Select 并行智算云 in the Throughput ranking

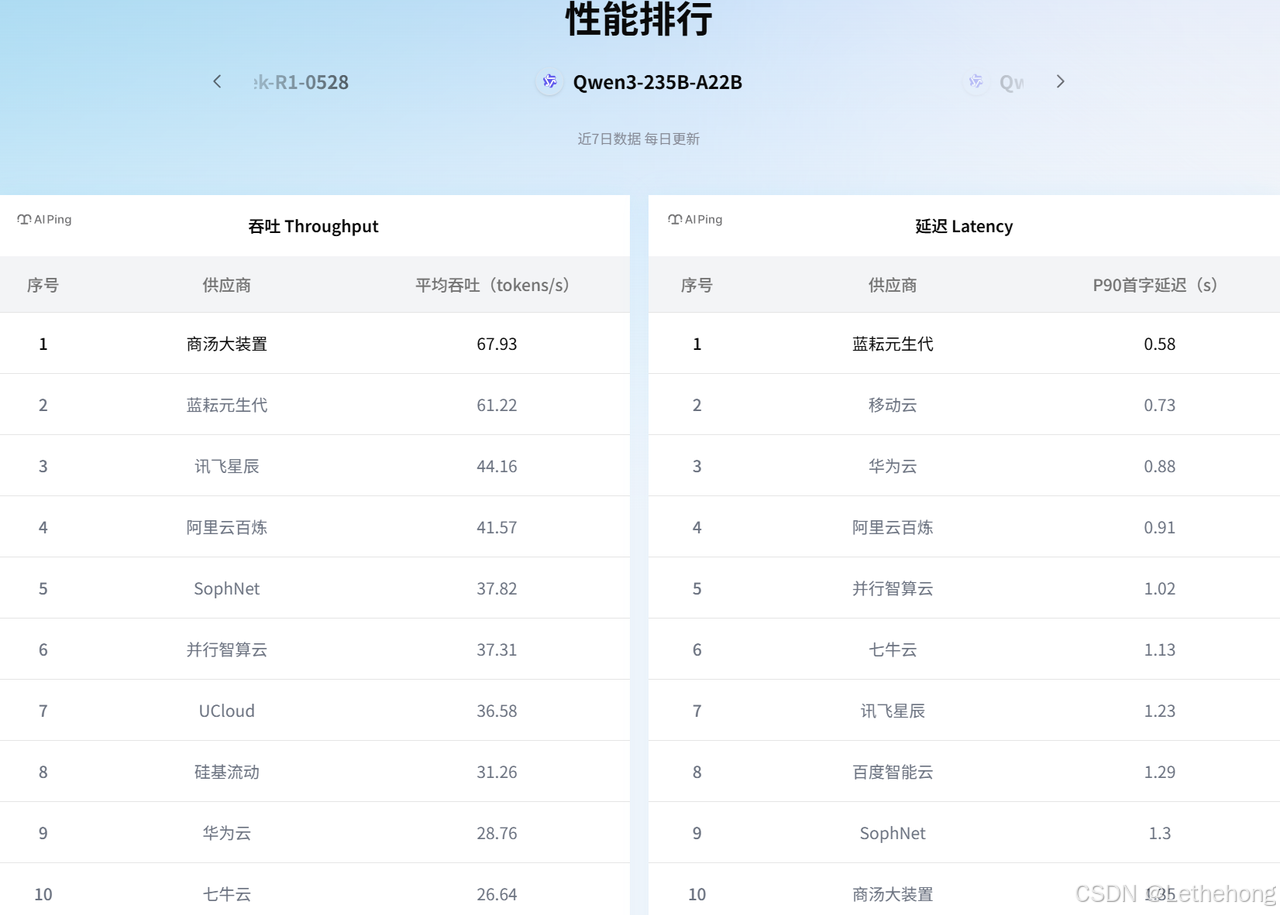[x=227, y=649]
